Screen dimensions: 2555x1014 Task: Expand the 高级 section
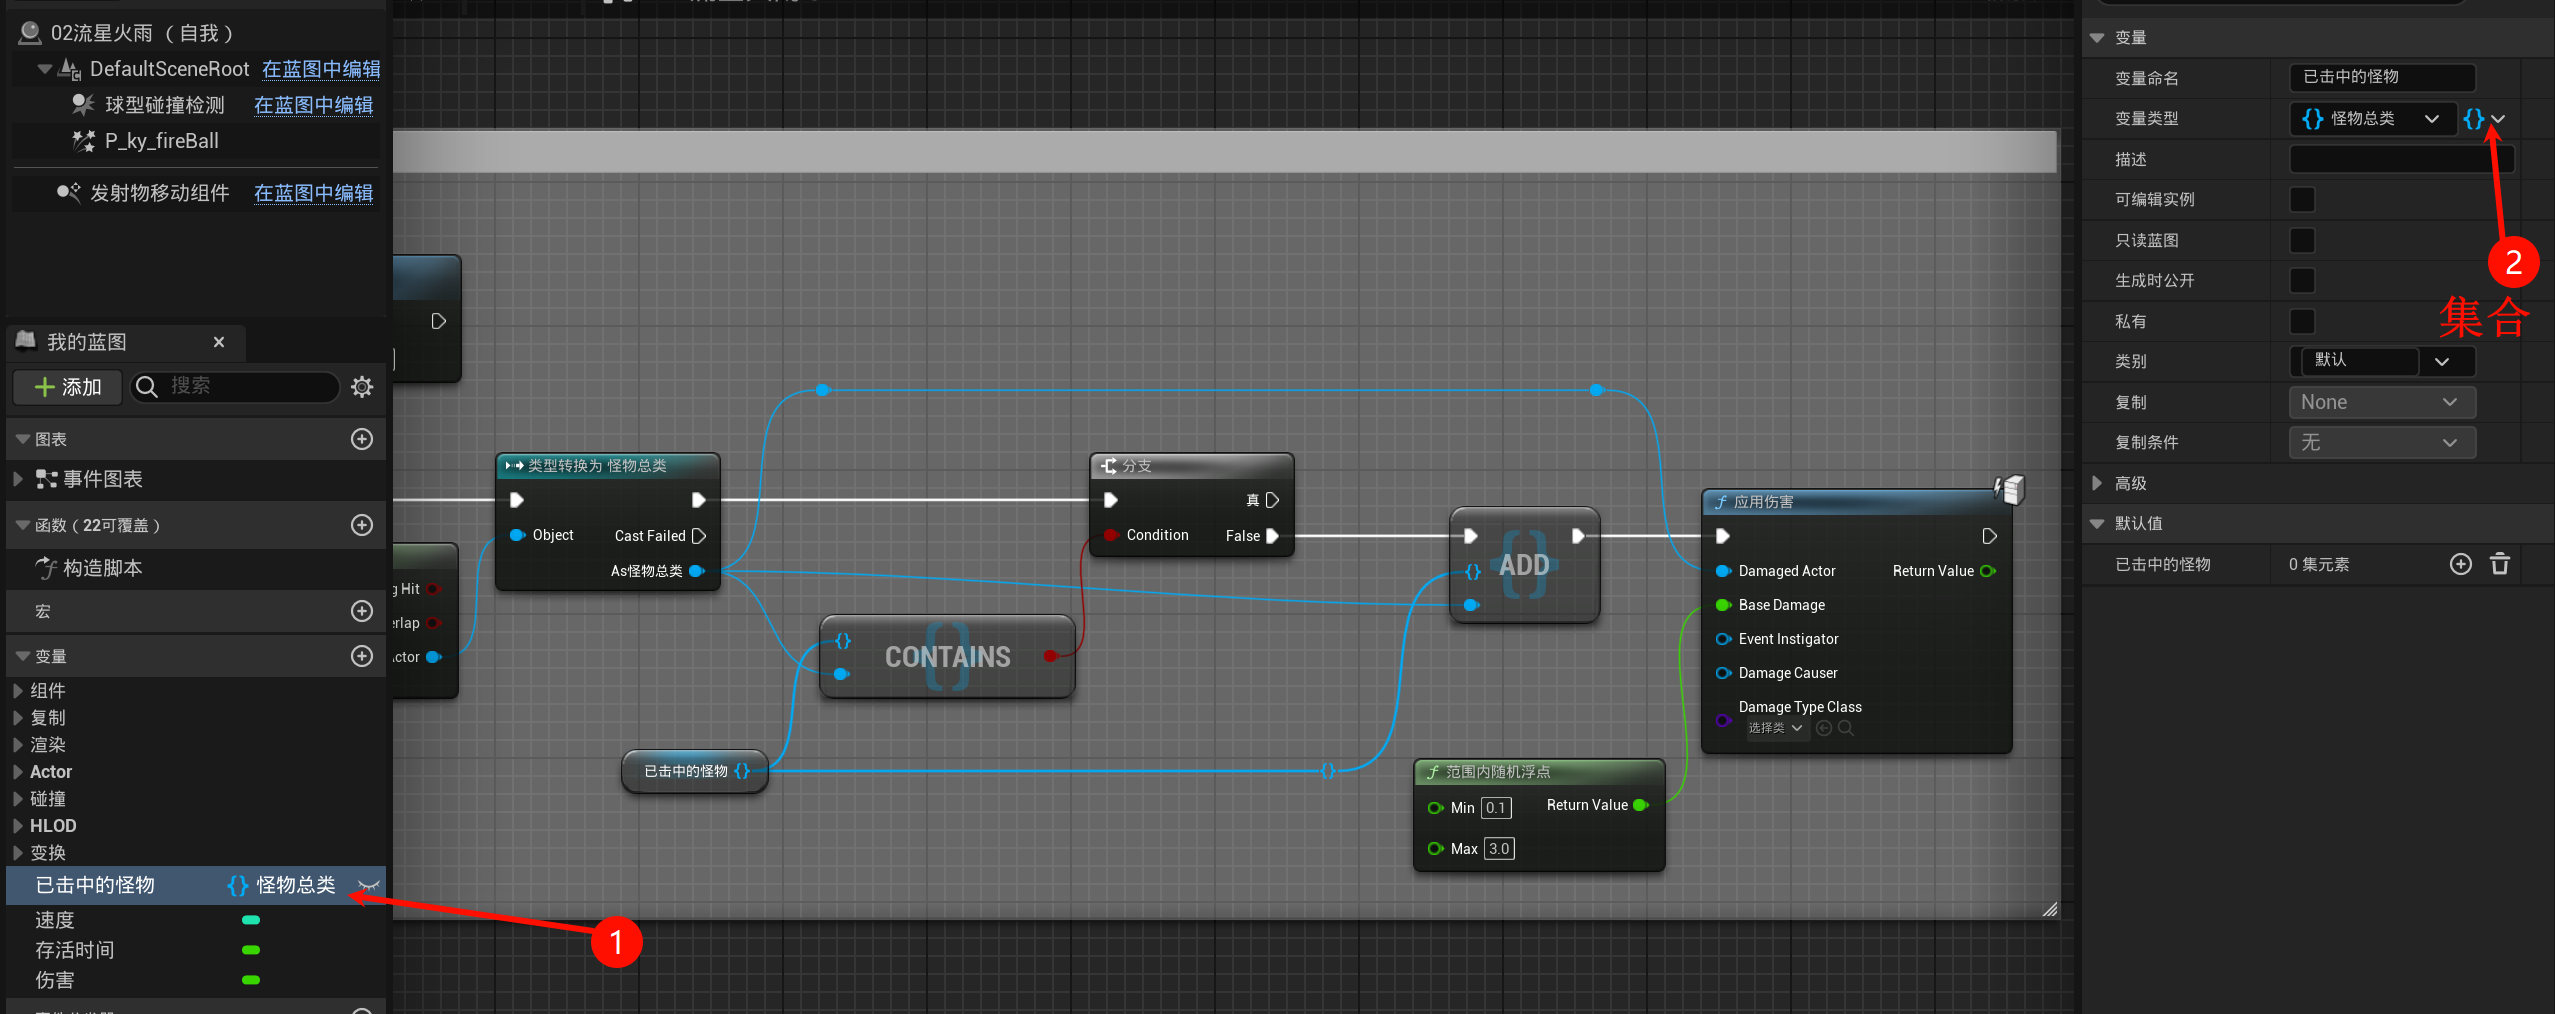tap(2097, 484)
